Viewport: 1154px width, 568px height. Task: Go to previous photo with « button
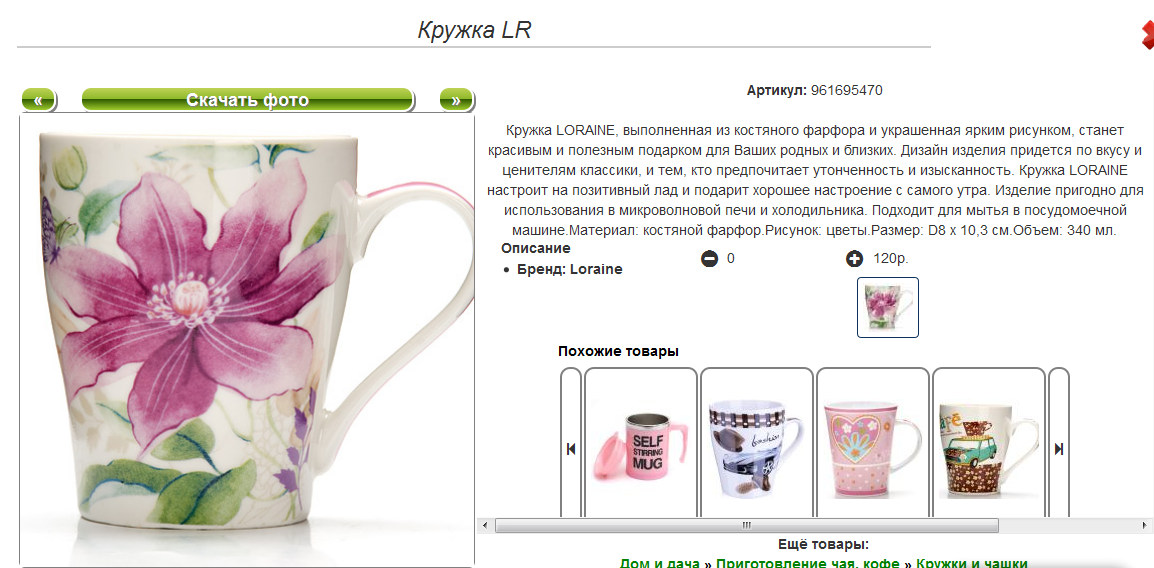point(38,100)
